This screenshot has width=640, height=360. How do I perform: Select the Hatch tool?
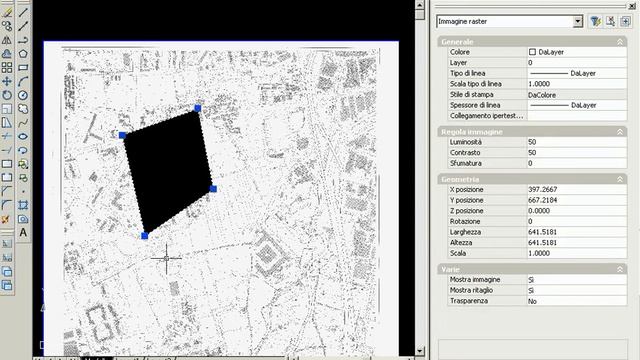[x=23, y=205]
